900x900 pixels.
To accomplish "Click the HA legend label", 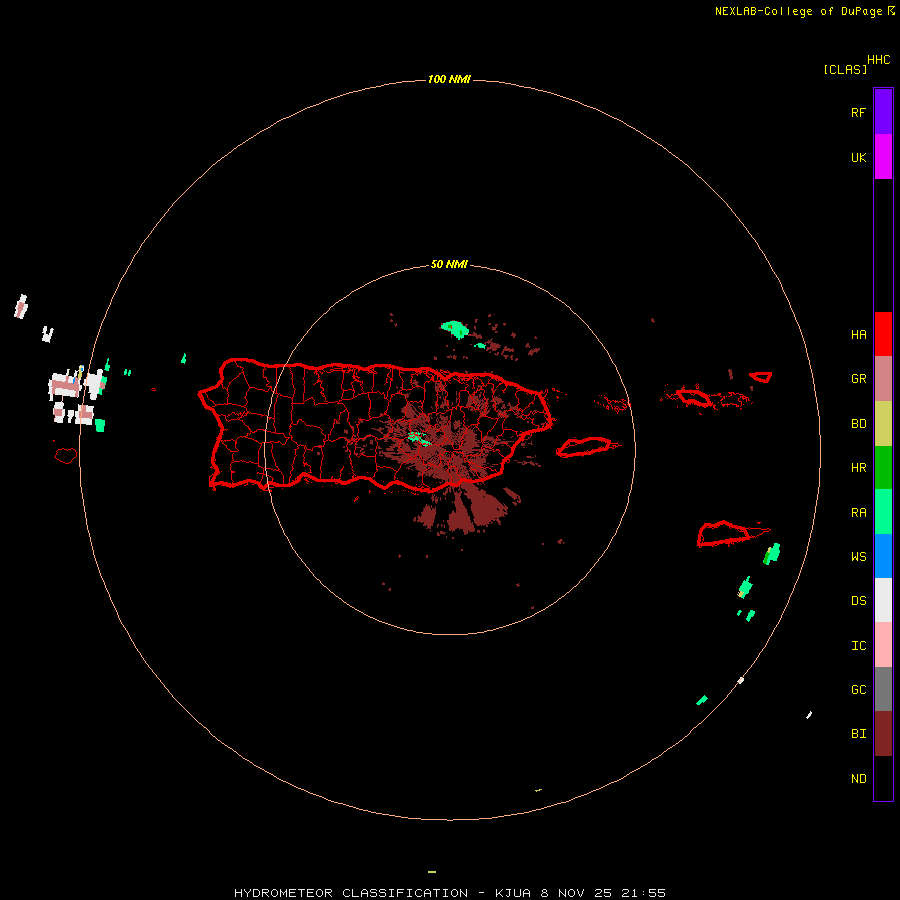I will click(858, 335).
